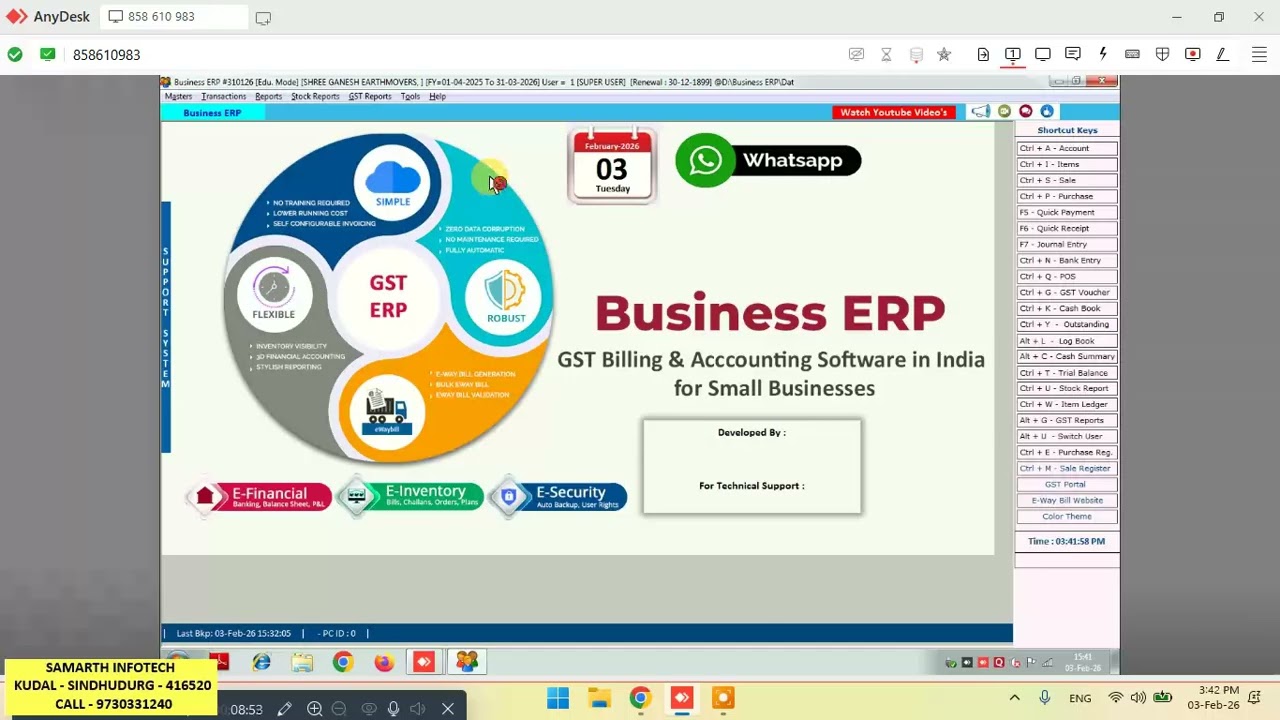Click Ctrl + P - Purchase shortcut
Image resolution: width=1280 pixels, height=720 pixels.
(1067, 196)
